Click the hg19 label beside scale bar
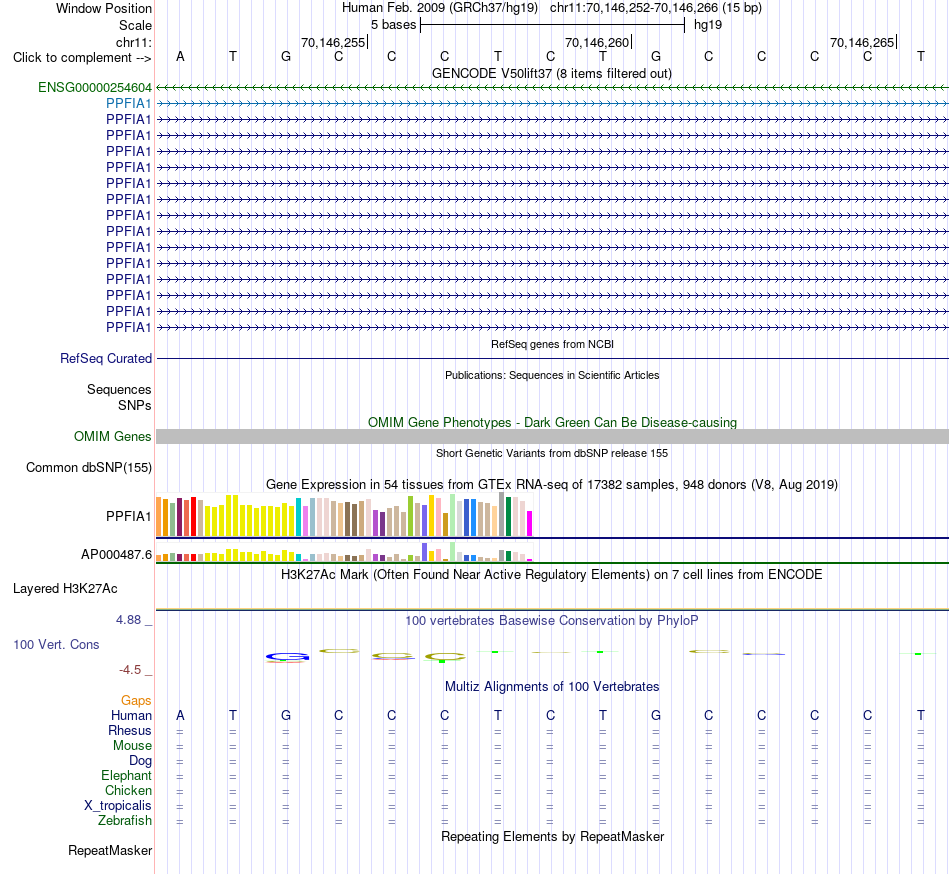The height and width of the screenshot is (874, 950). click(x=708, y=25)
